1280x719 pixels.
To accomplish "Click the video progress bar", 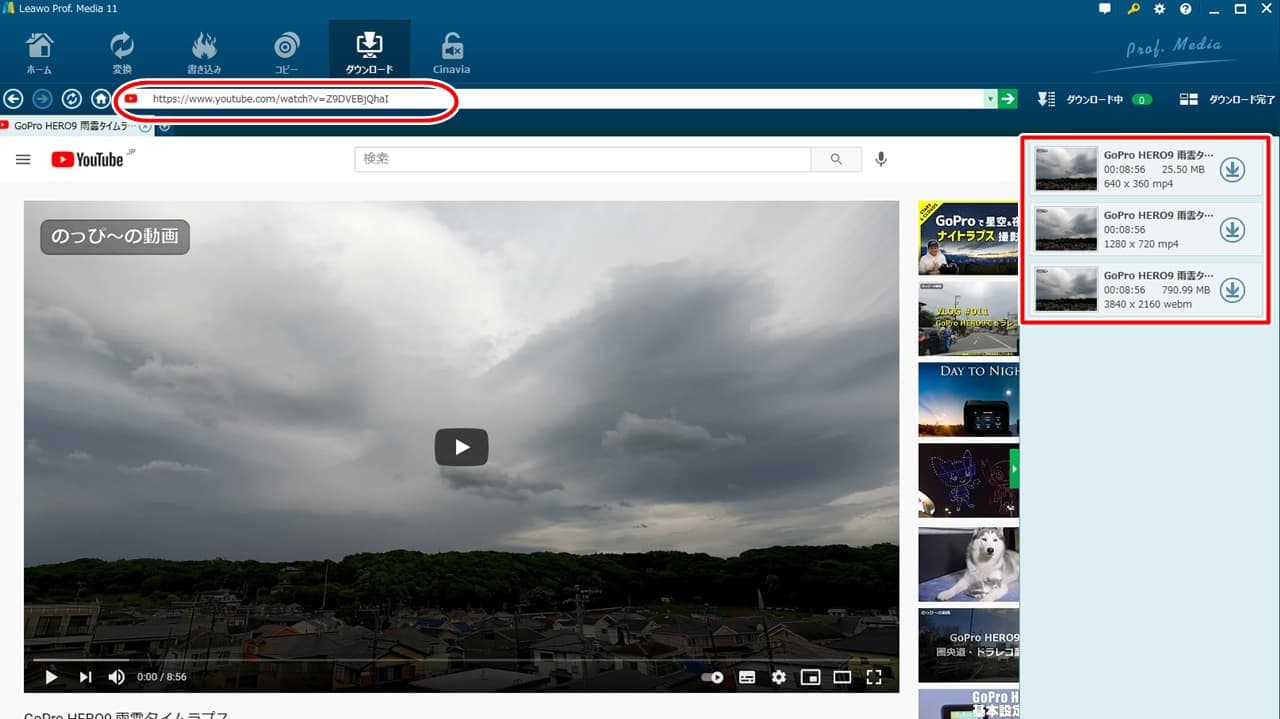I will click(x=461, y=660).
